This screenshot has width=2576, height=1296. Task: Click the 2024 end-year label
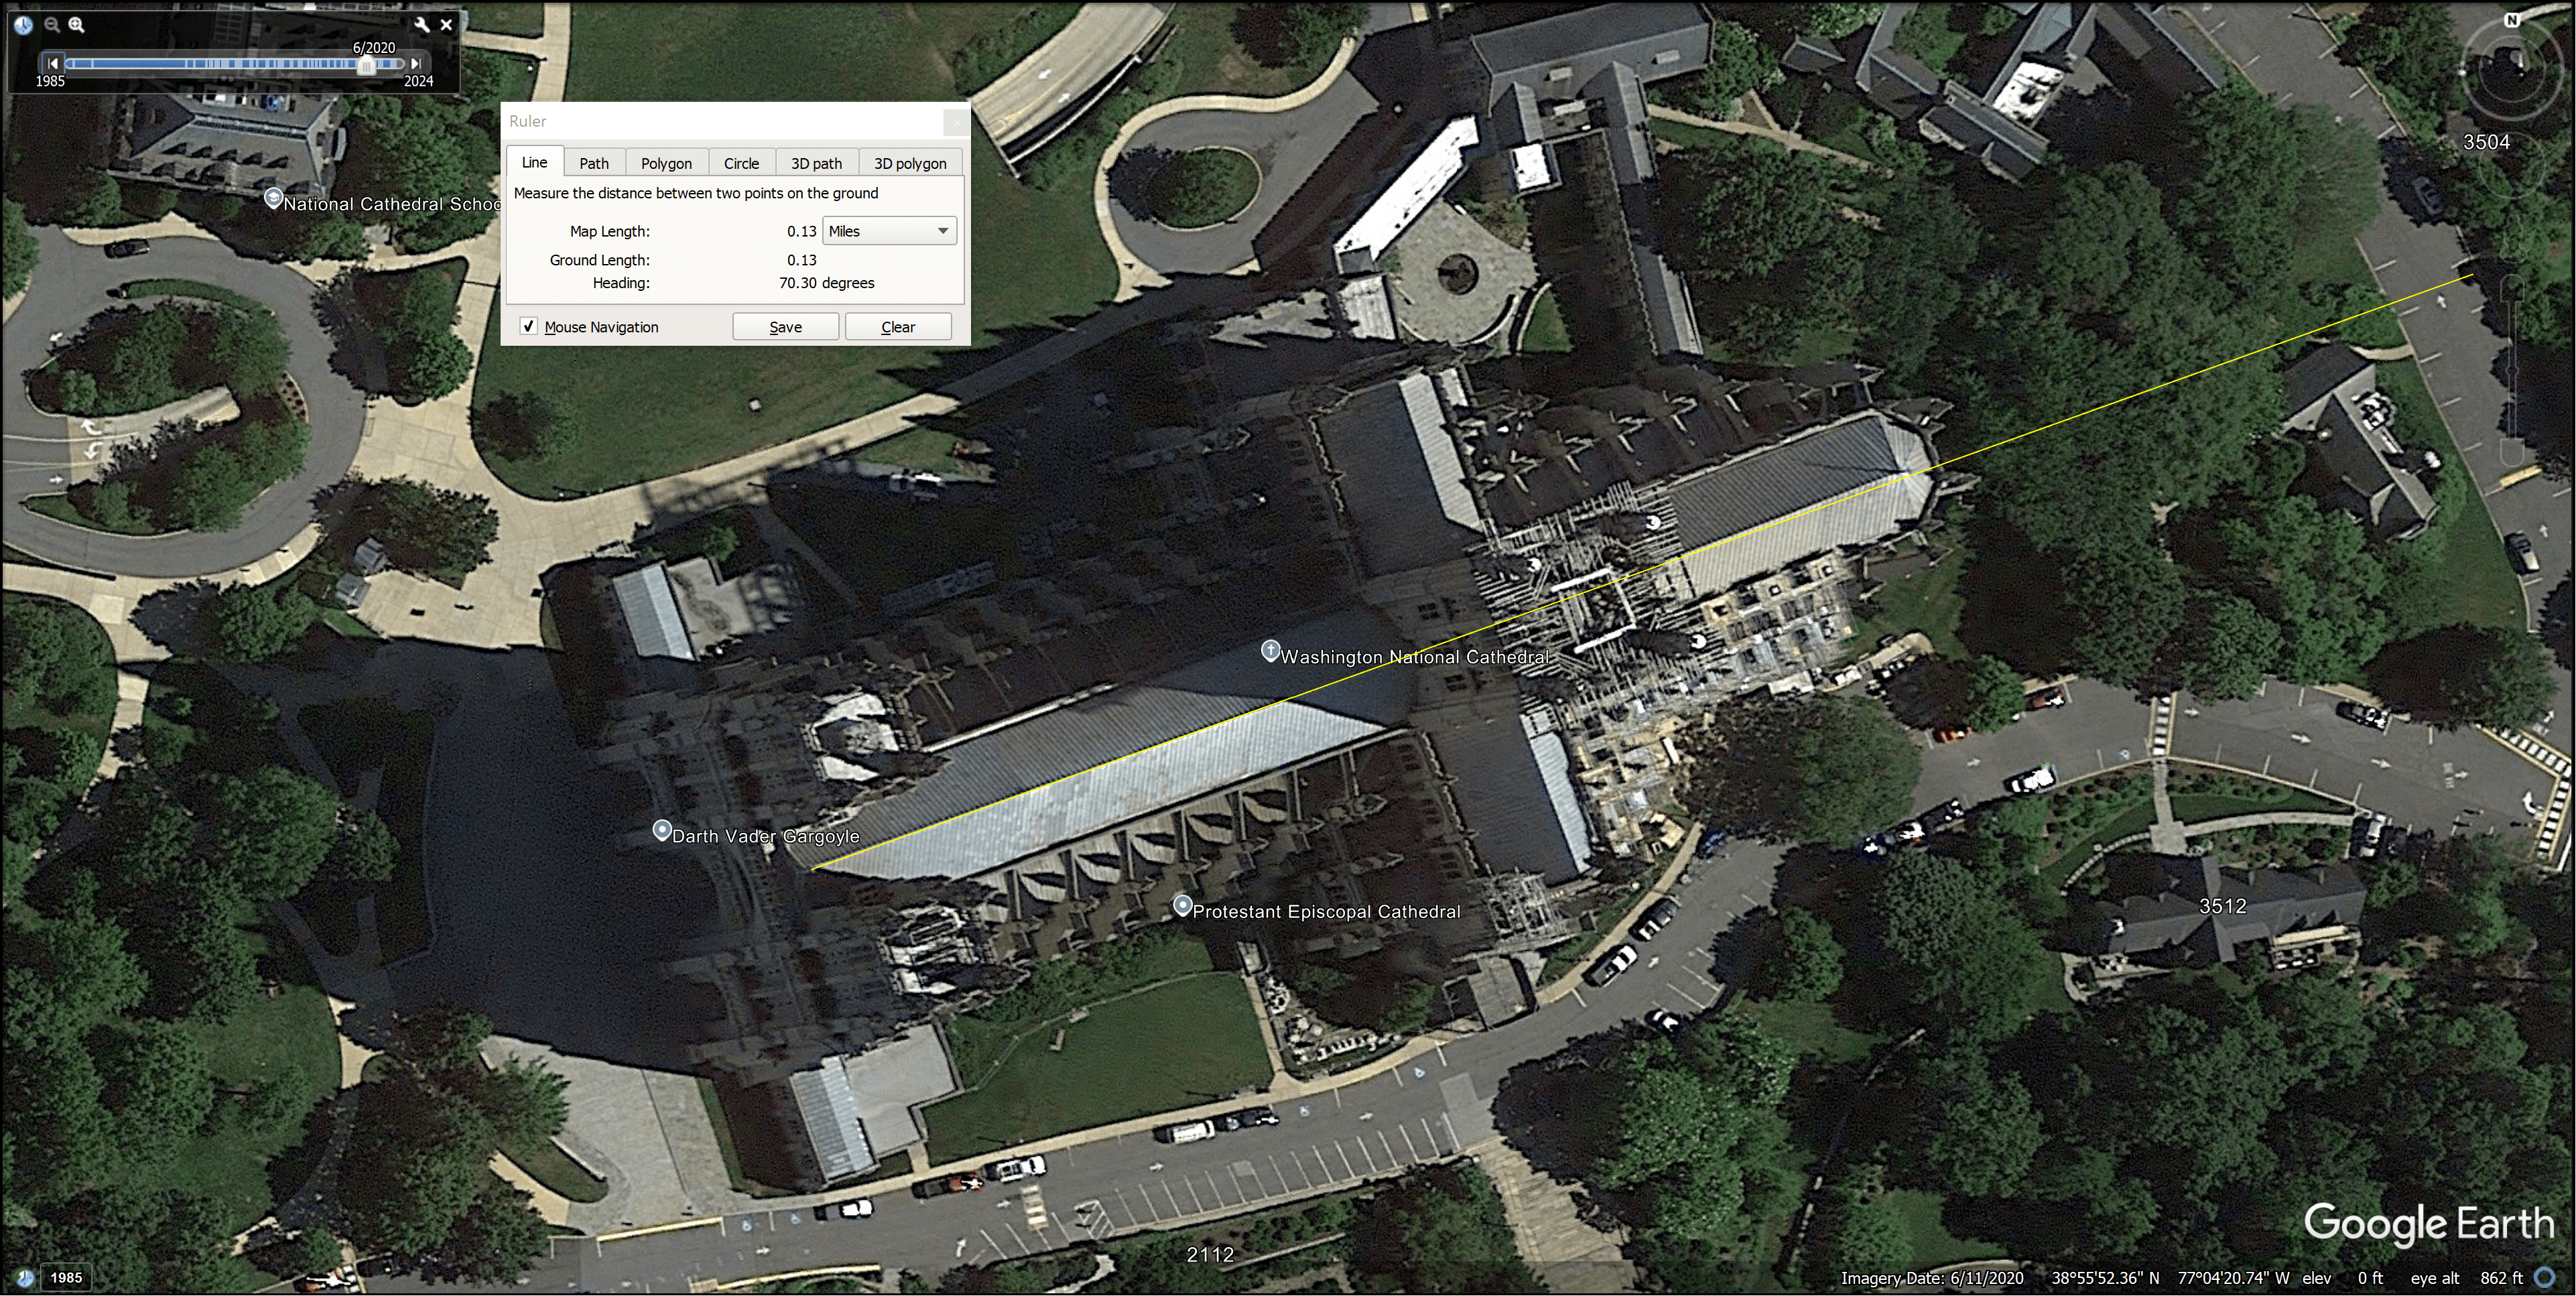(x=419, y=82)
